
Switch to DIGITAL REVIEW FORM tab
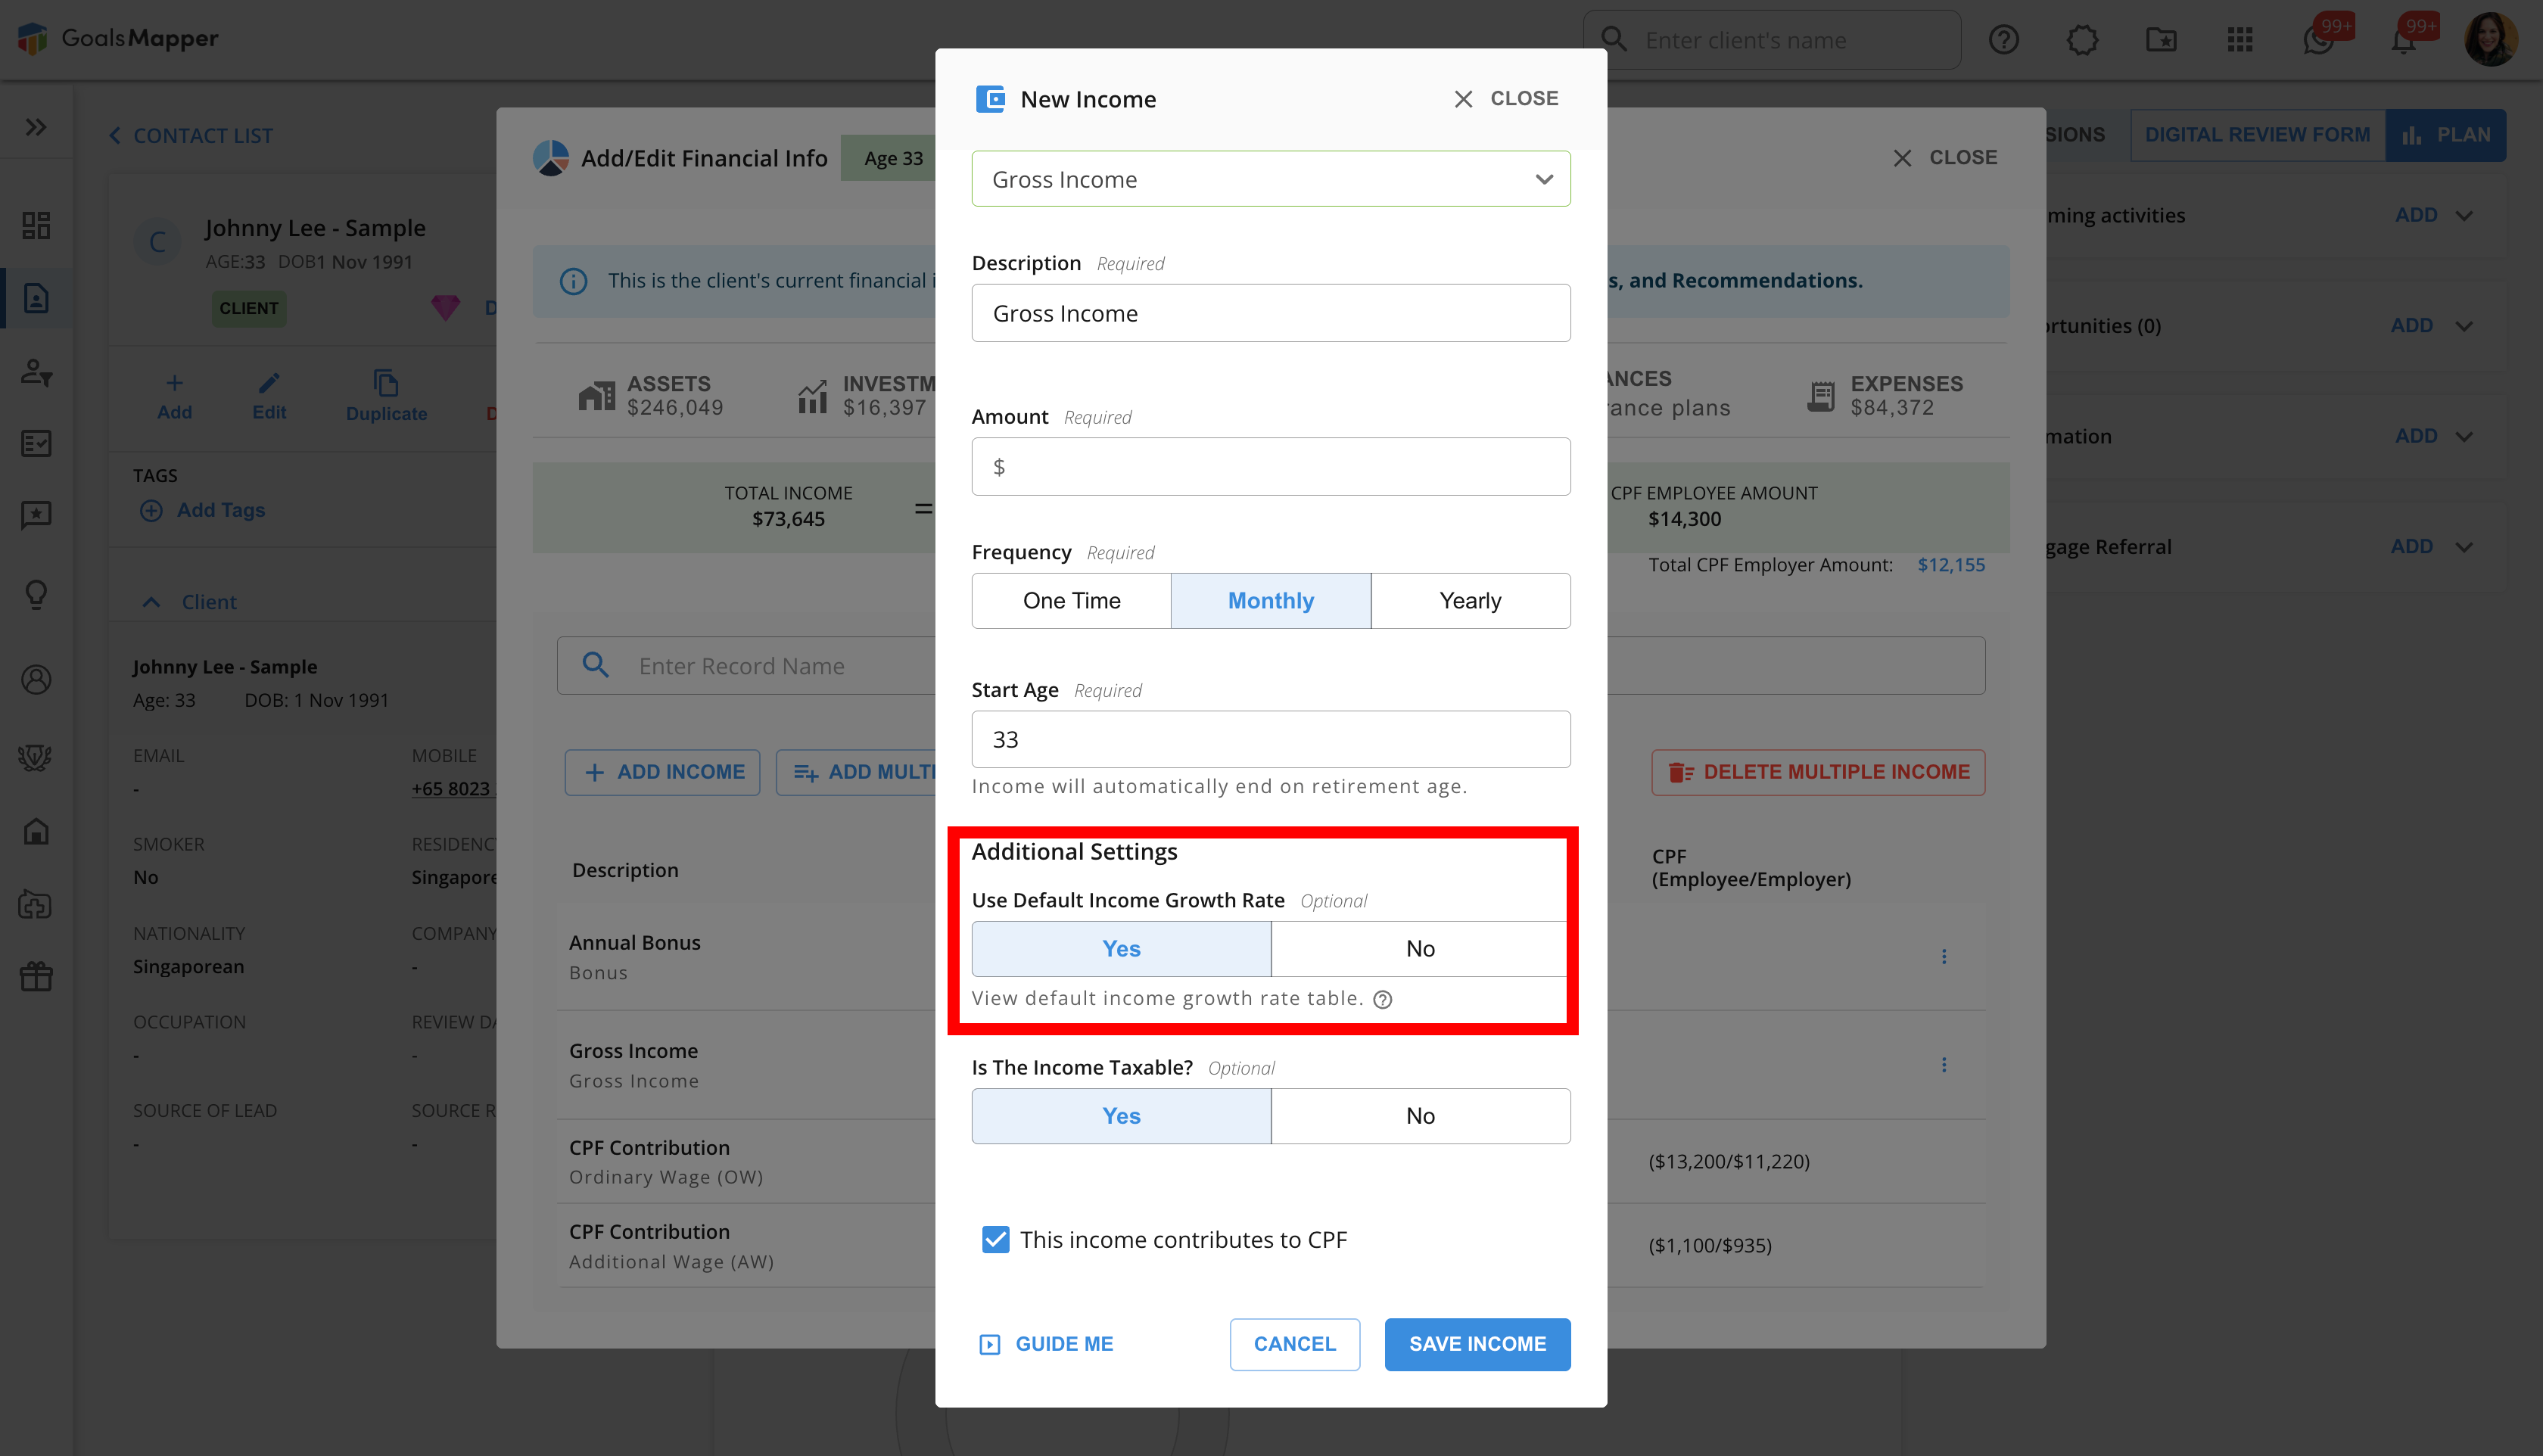coord(2257,134)
